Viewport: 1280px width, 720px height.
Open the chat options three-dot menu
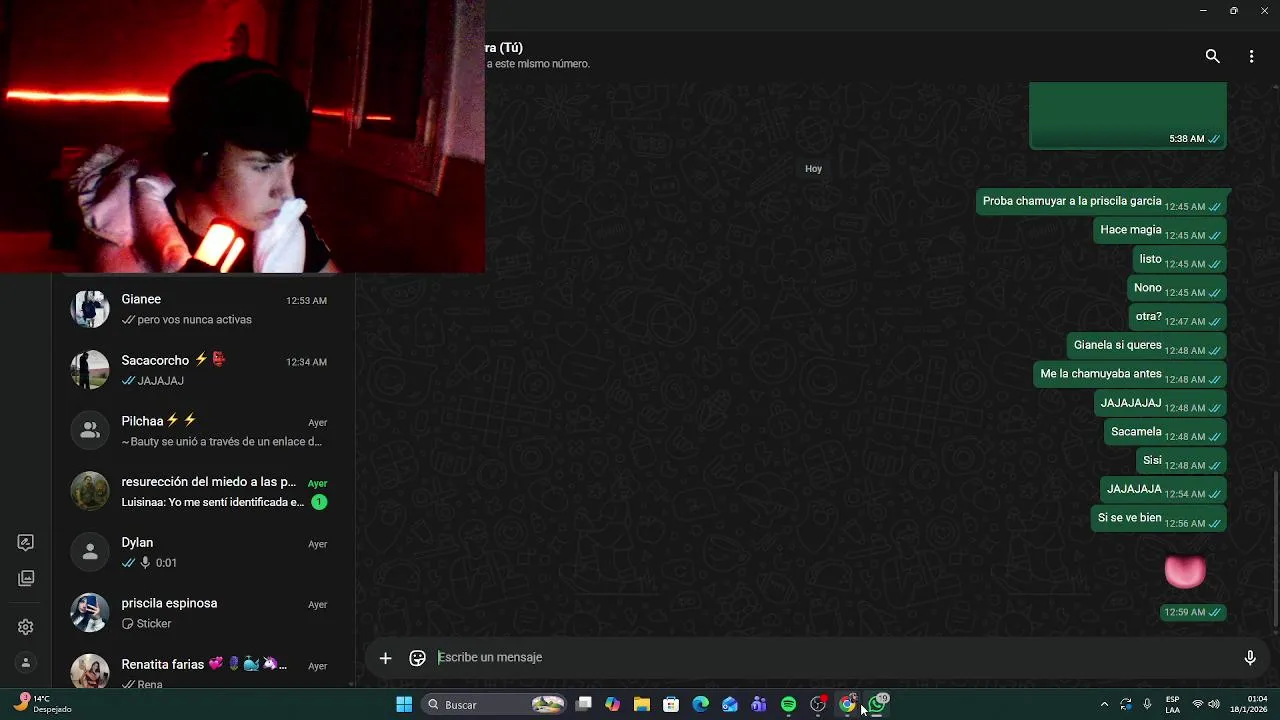1251,56
